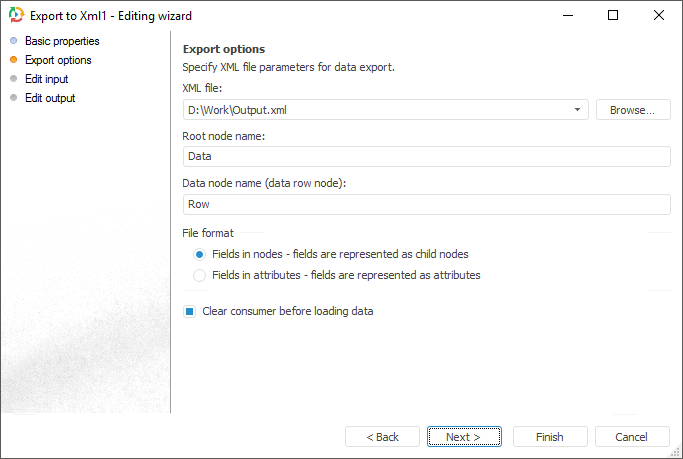Click the Data node name field

point(425,204)
